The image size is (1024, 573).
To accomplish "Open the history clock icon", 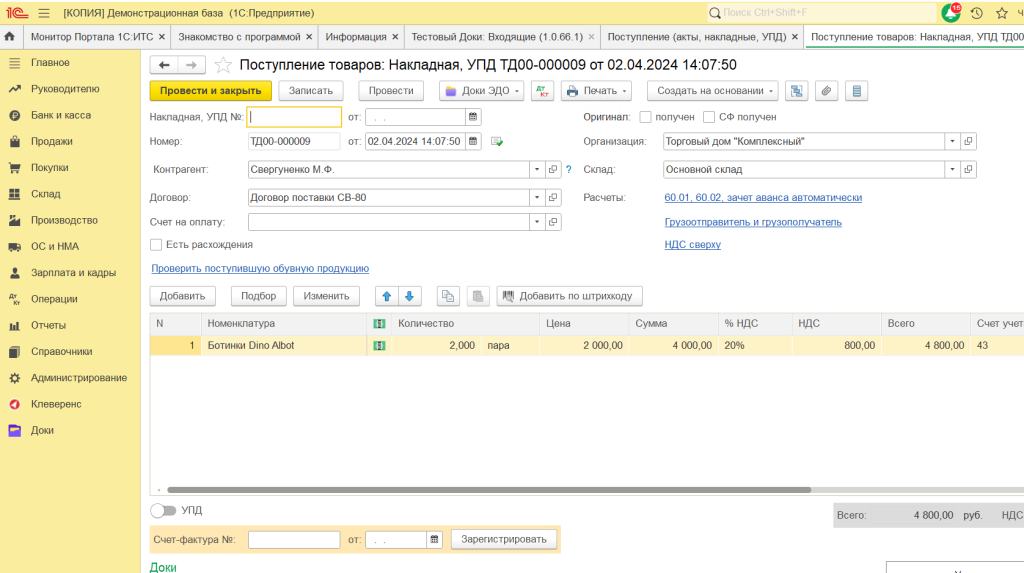I will (x=977, y=13).
